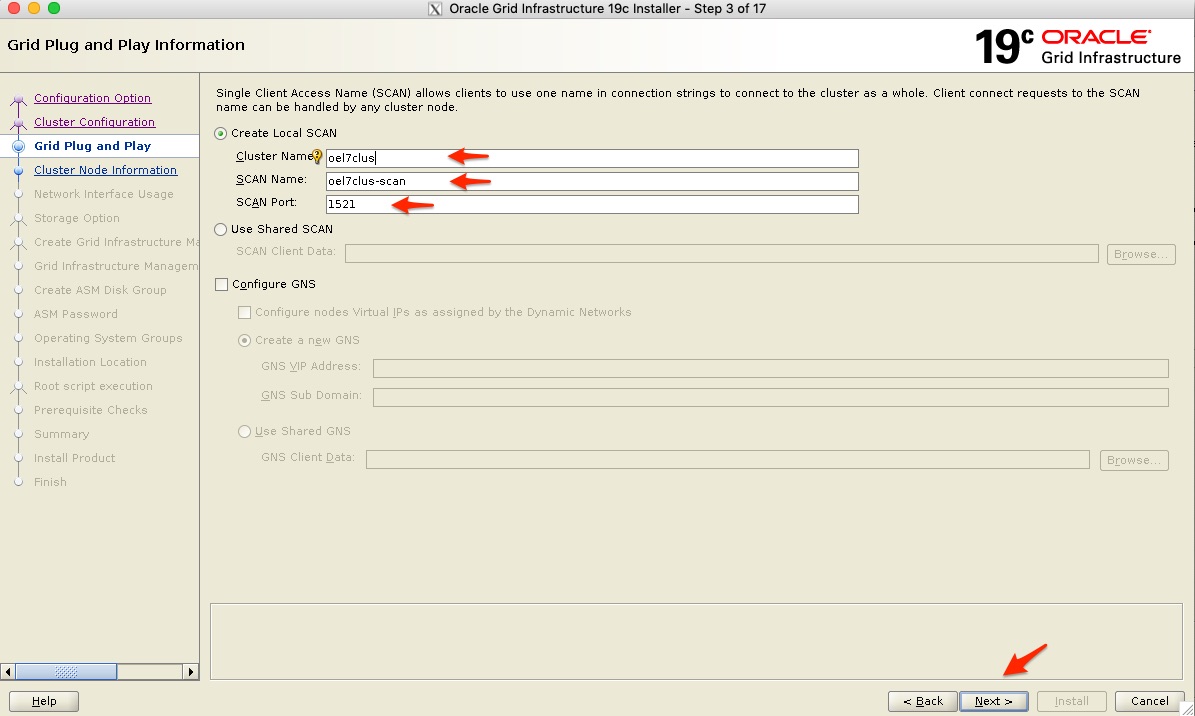Click the X11 icon in title bar
The width and height of the screenshot is (1195, 716).
434,8
